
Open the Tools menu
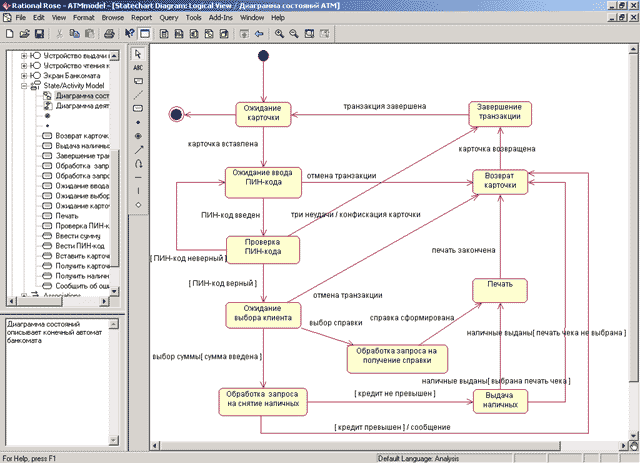click(x=193, y=18)
